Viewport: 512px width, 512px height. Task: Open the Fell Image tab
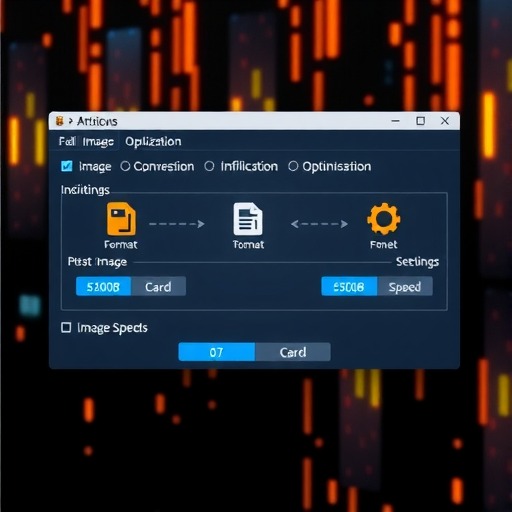[x=86, y=142]
